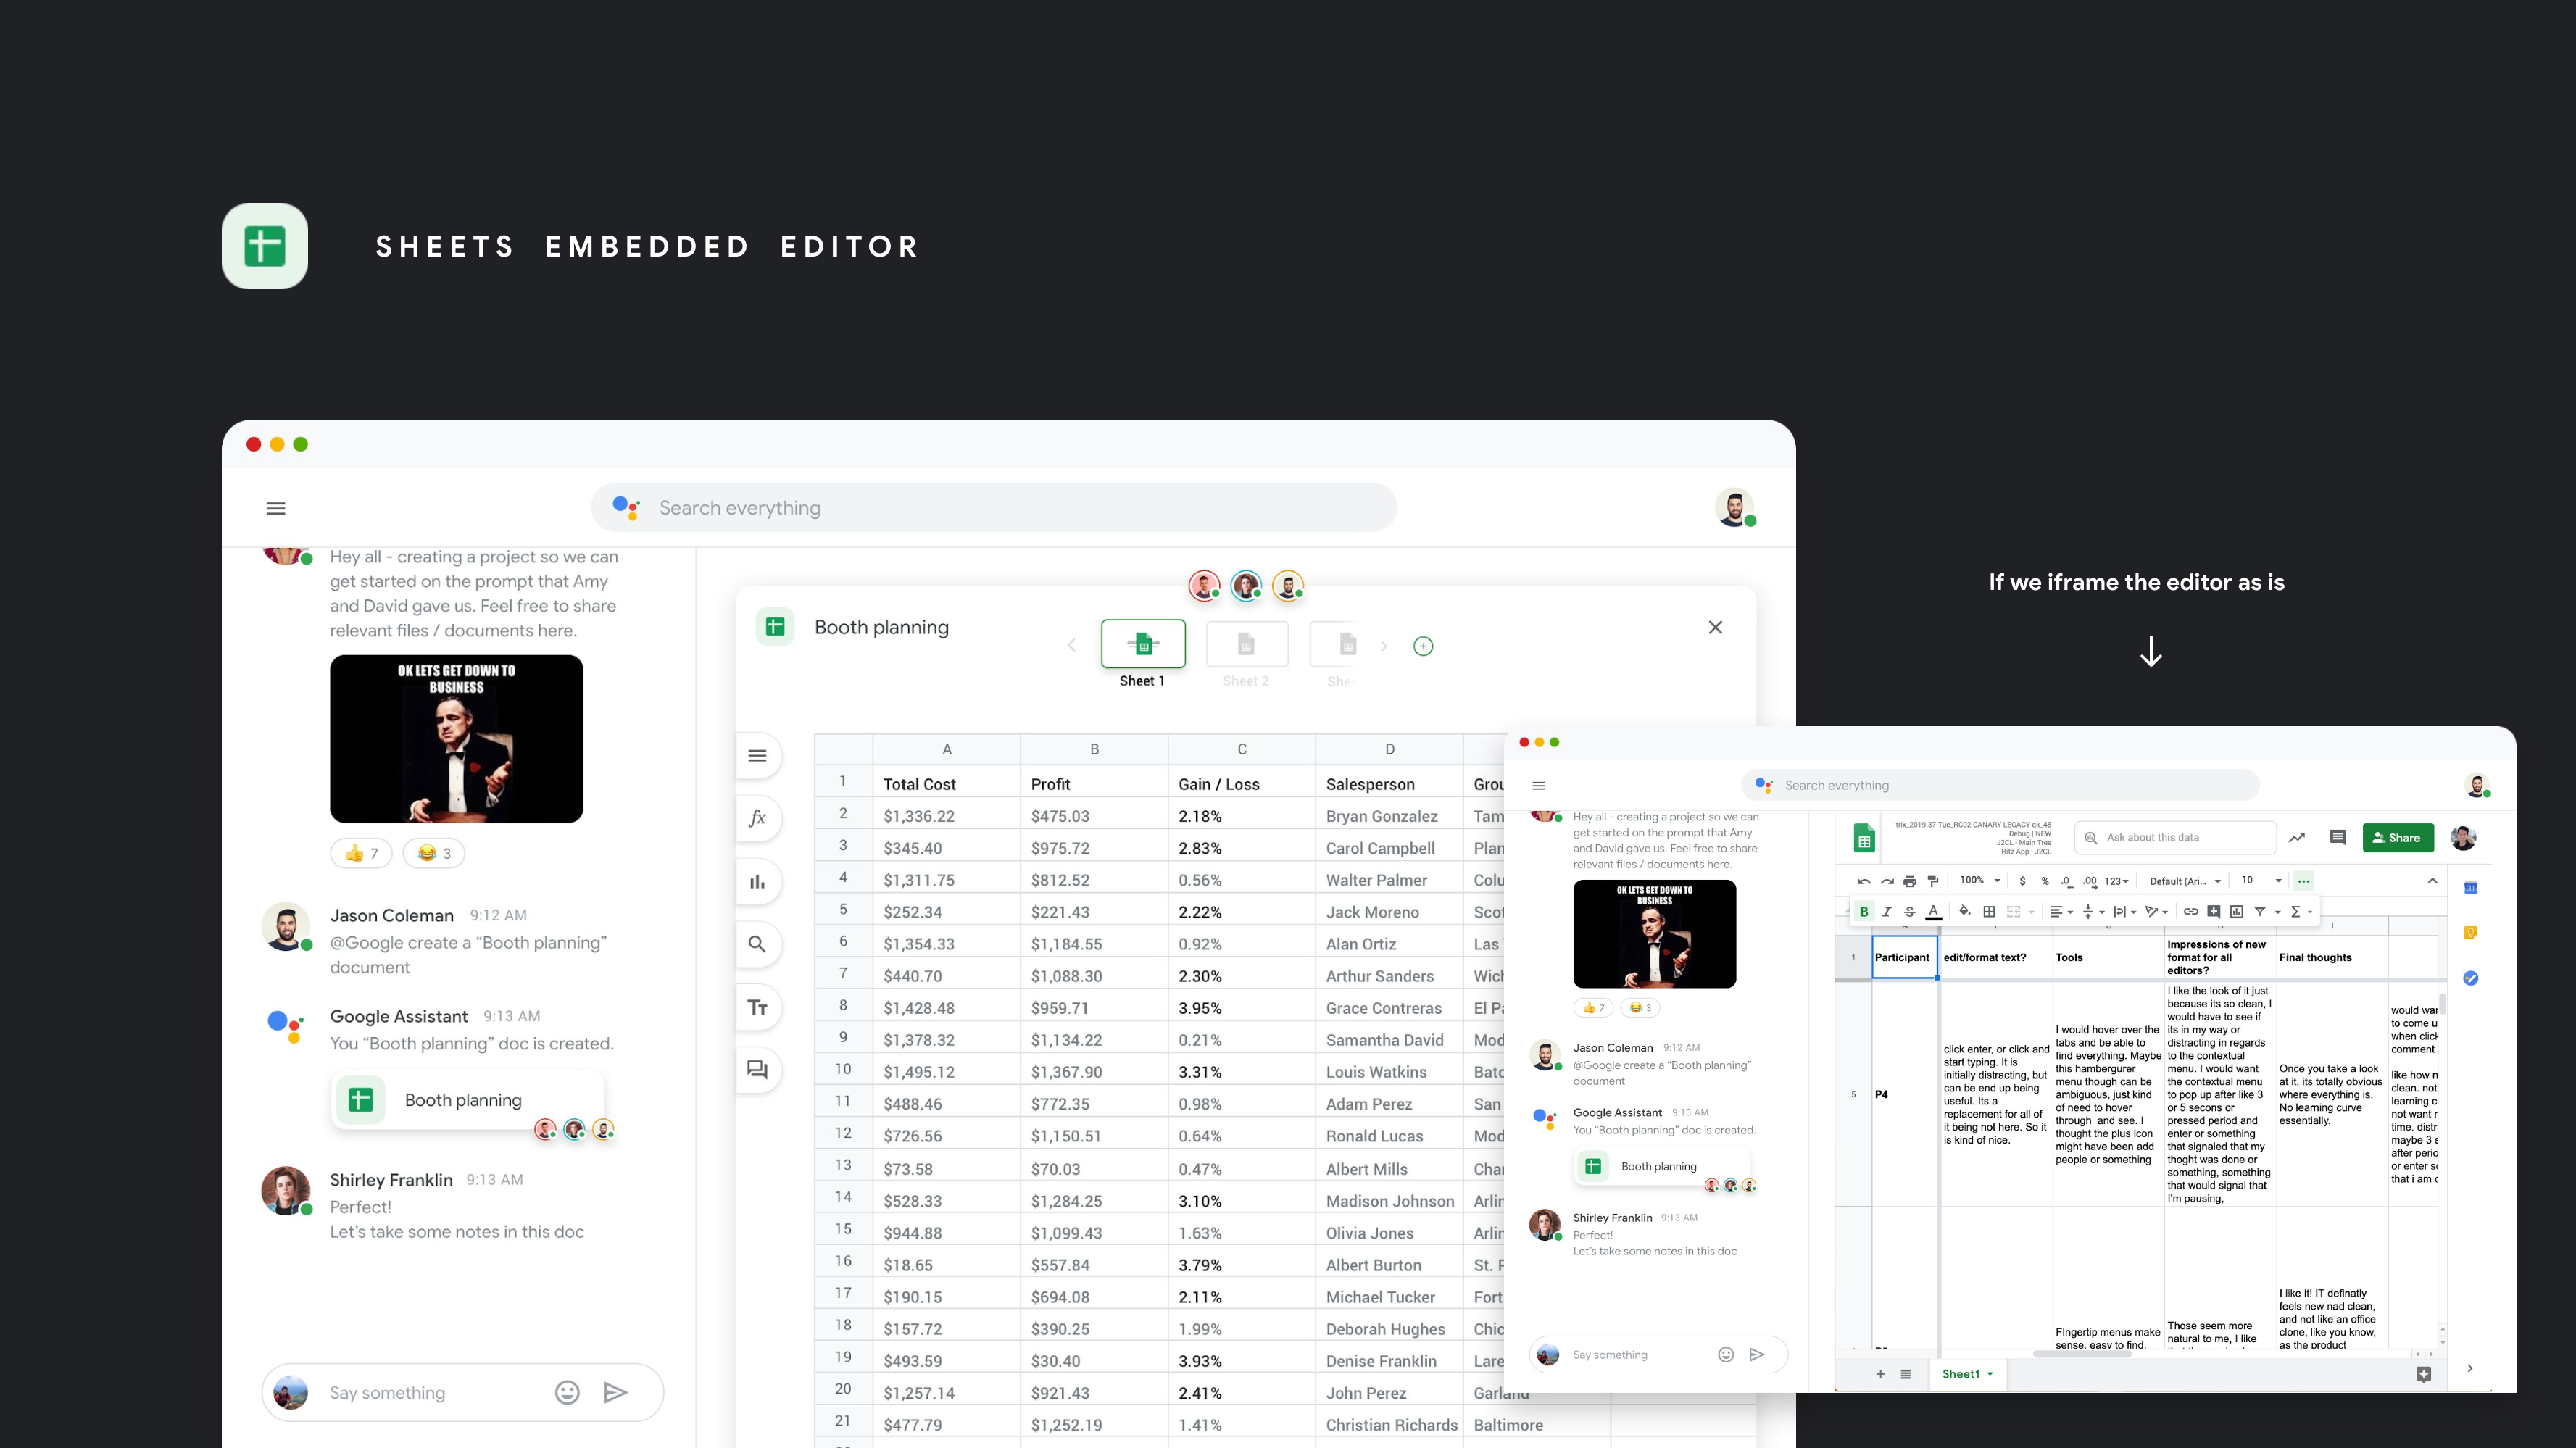Click the paint format icon in toolbar
Screen dimensions: 2576x1448
click(x=1932, y=881)
